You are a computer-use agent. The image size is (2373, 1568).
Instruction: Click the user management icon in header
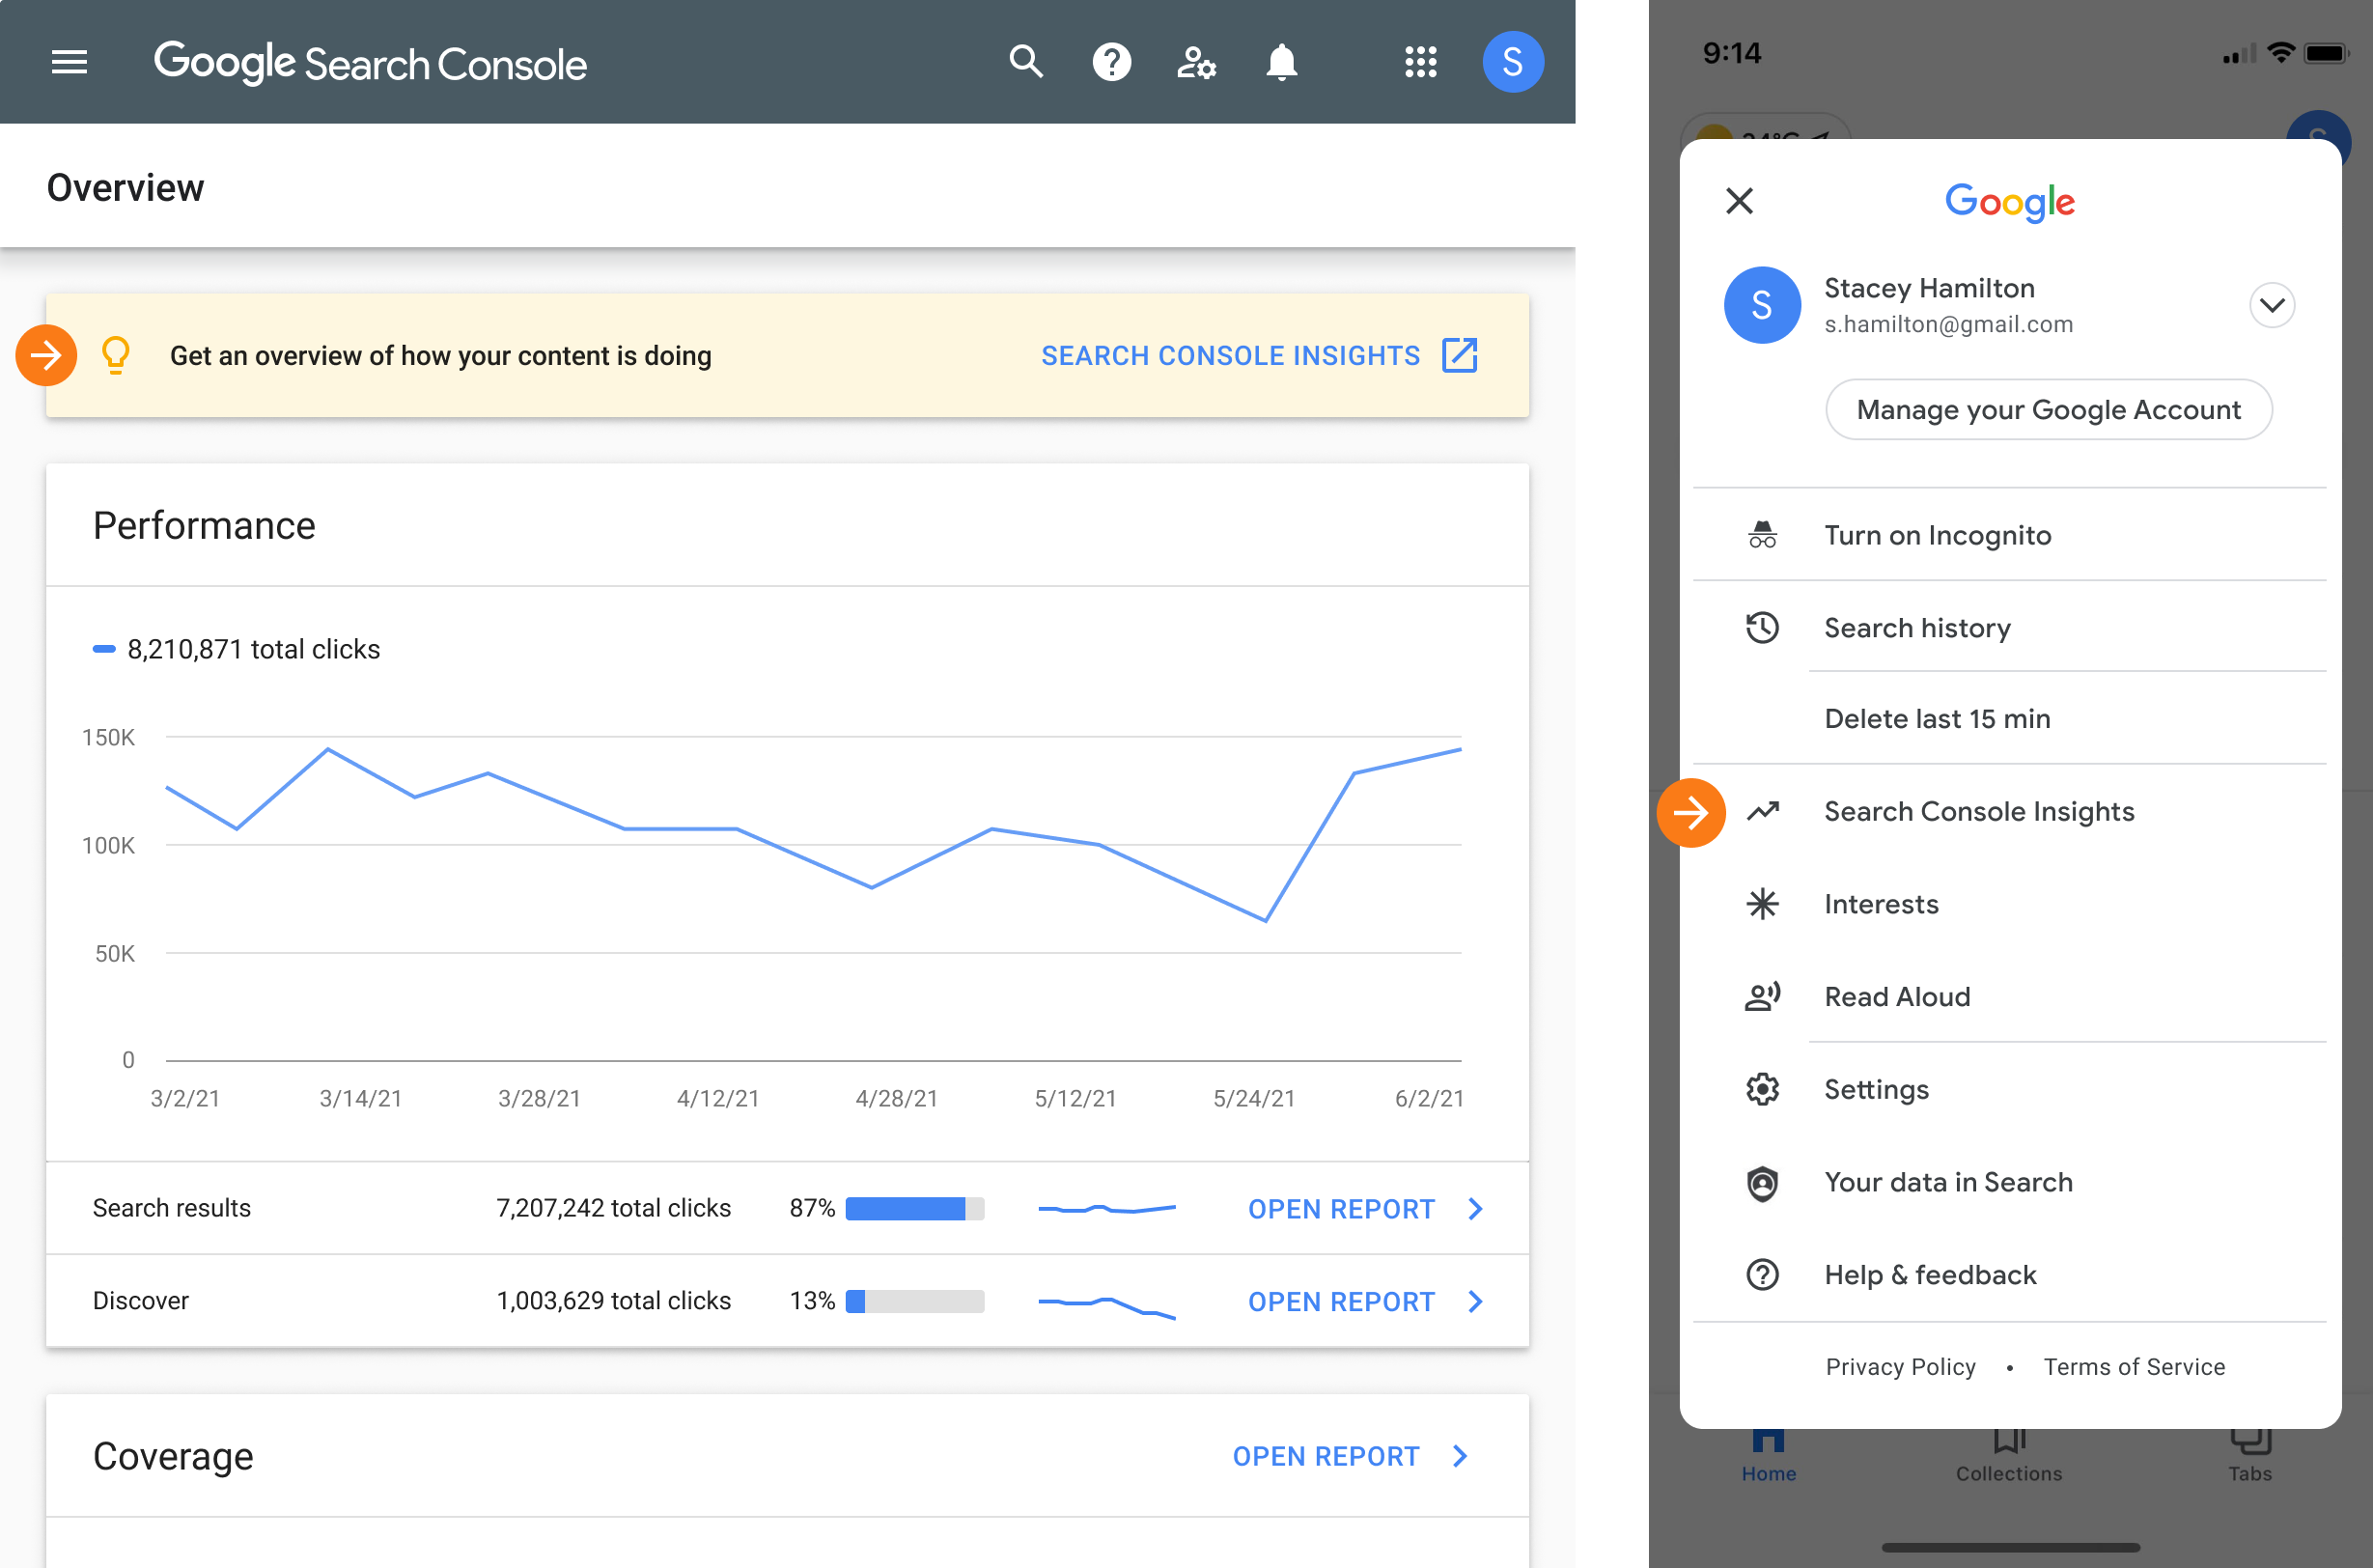click(x=1197, y=61)
